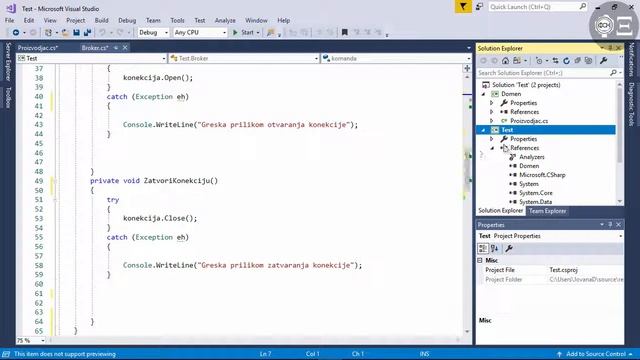
Task: Click the bookmark icon in toolbar
Action: [344, 32]
